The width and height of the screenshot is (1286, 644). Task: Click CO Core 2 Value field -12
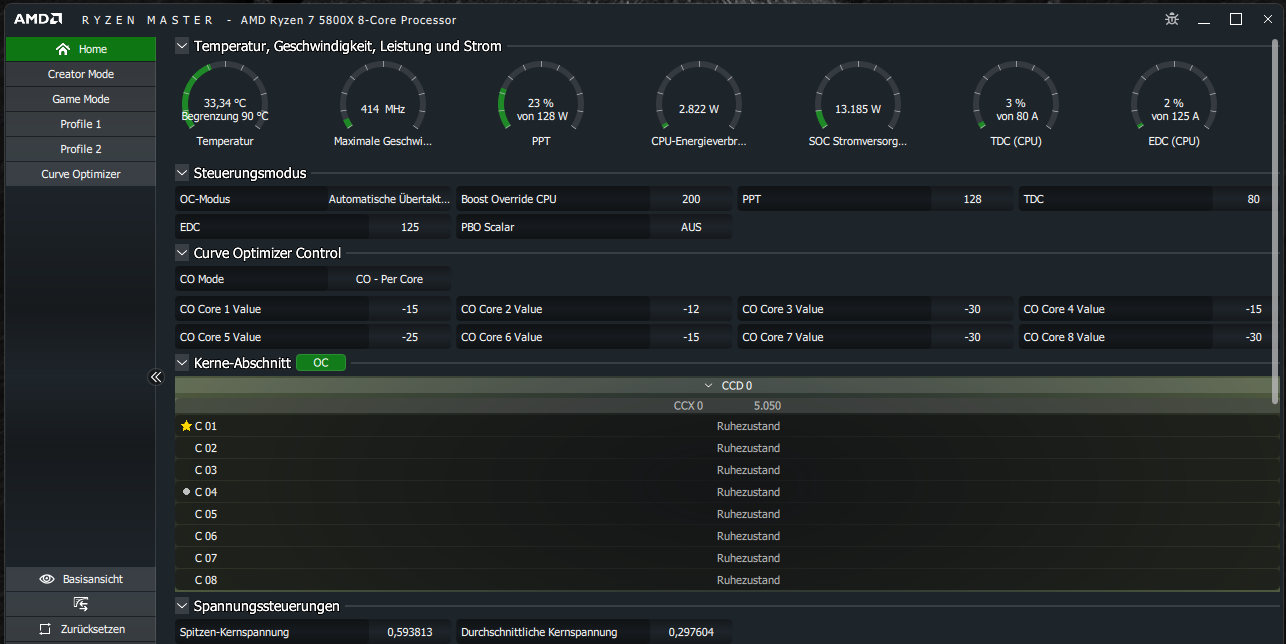(x=691, y=309)
